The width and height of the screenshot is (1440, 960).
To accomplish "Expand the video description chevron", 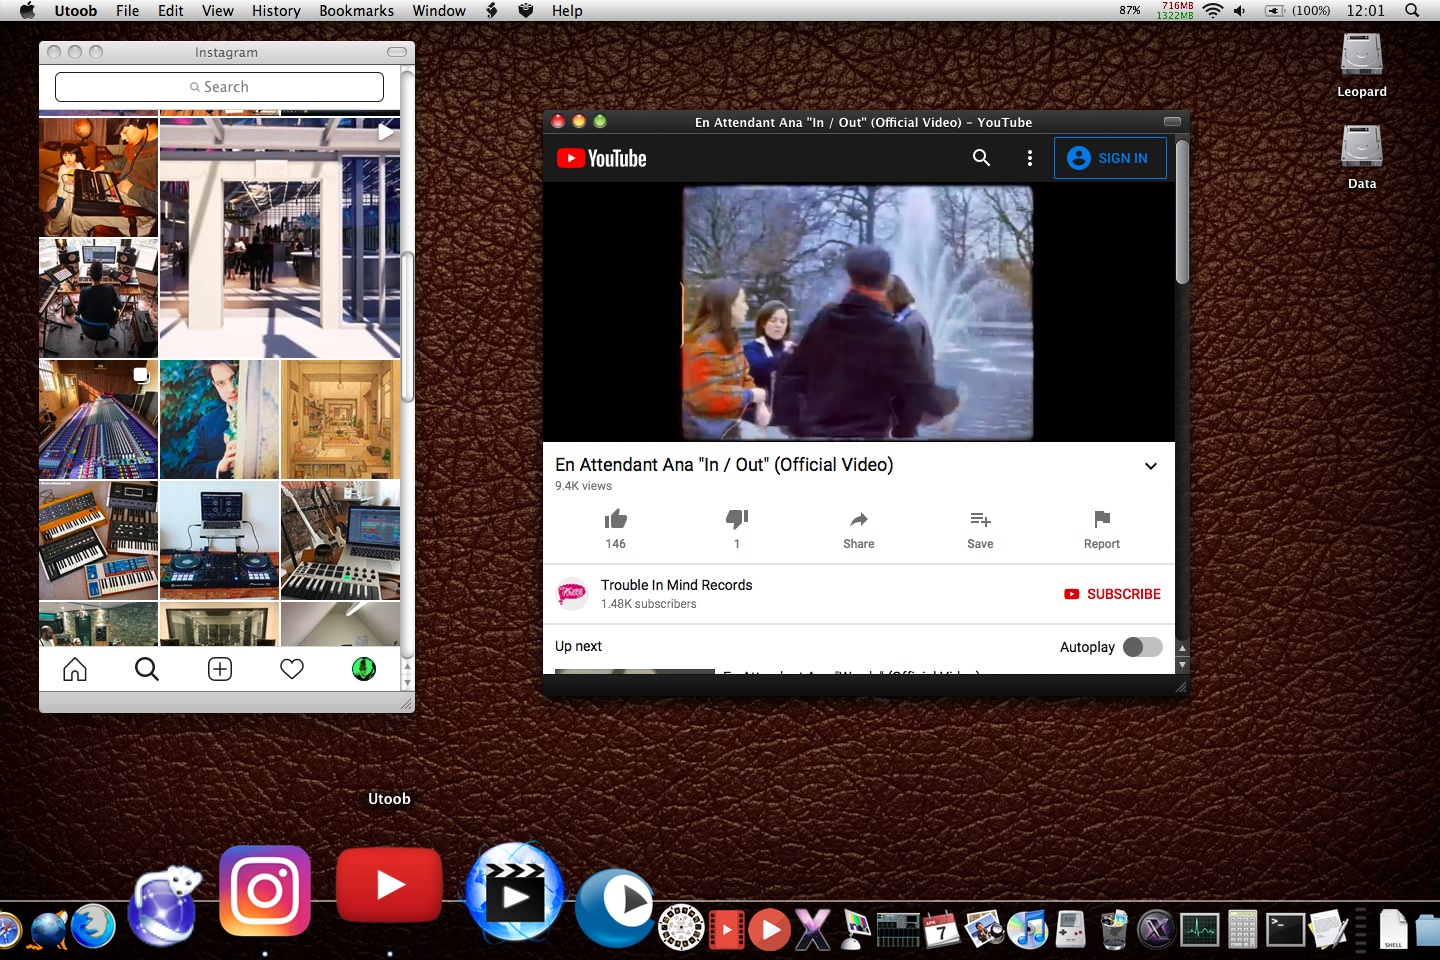I will 1151,466.
